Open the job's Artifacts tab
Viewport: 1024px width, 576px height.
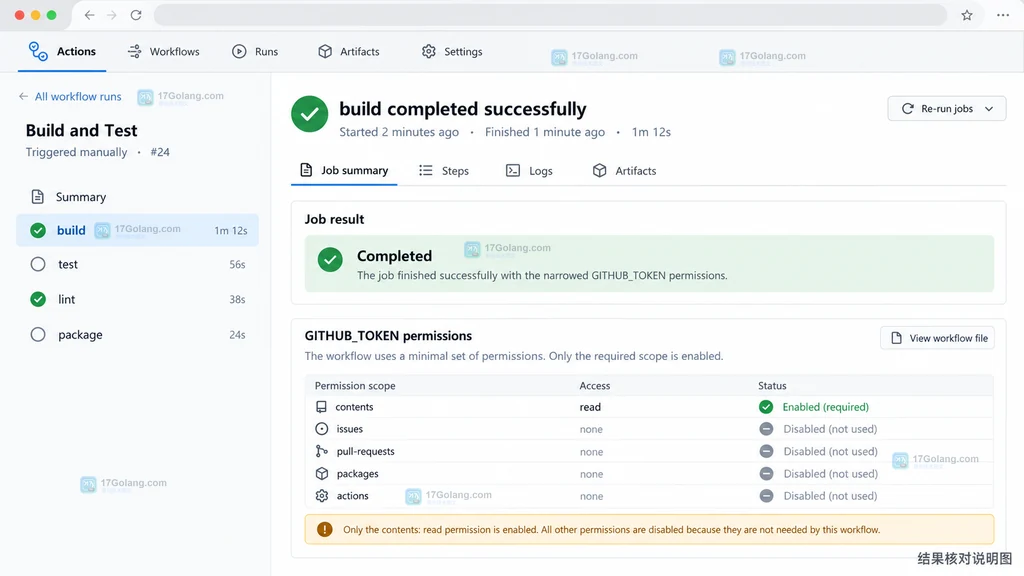624,170
